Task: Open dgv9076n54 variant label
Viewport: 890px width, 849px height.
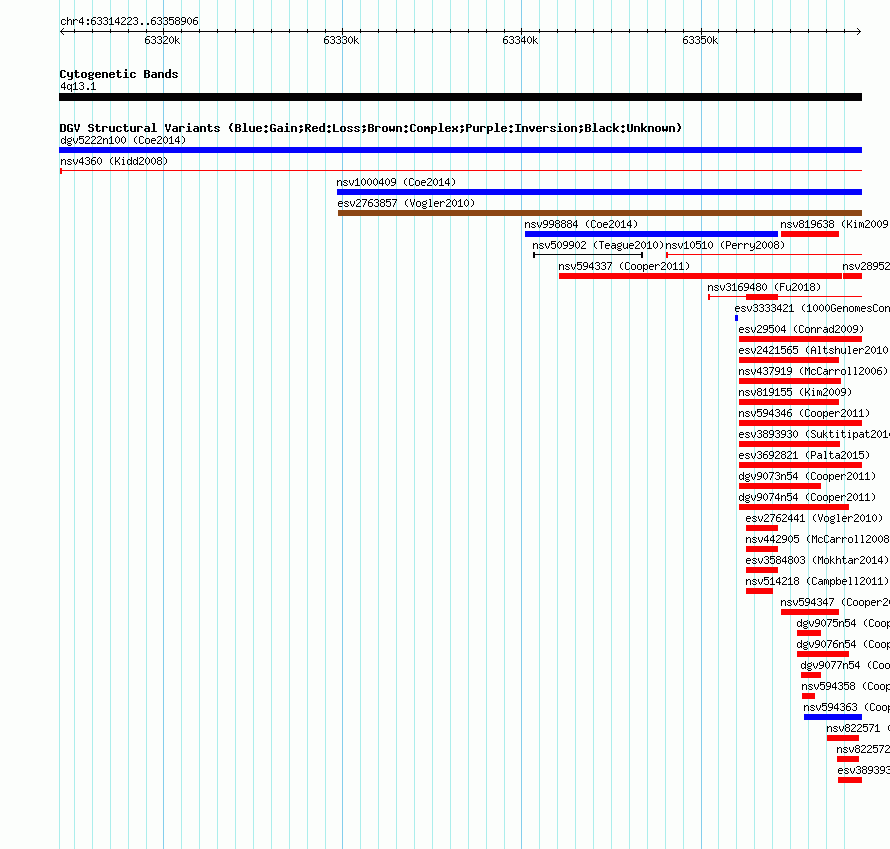Action: [842, 644]
